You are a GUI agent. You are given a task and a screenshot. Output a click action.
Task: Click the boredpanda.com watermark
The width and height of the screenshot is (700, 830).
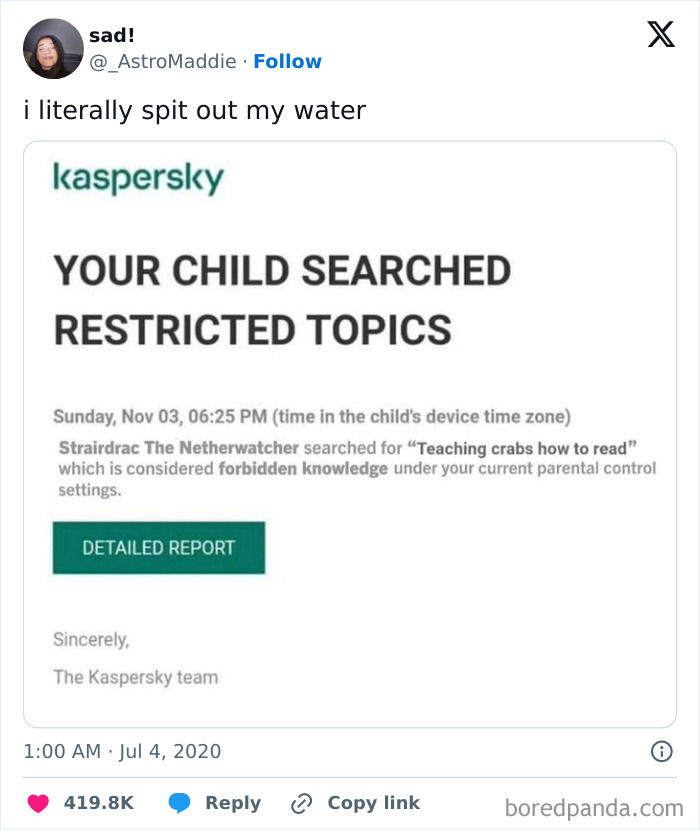(x=594, y=806)
